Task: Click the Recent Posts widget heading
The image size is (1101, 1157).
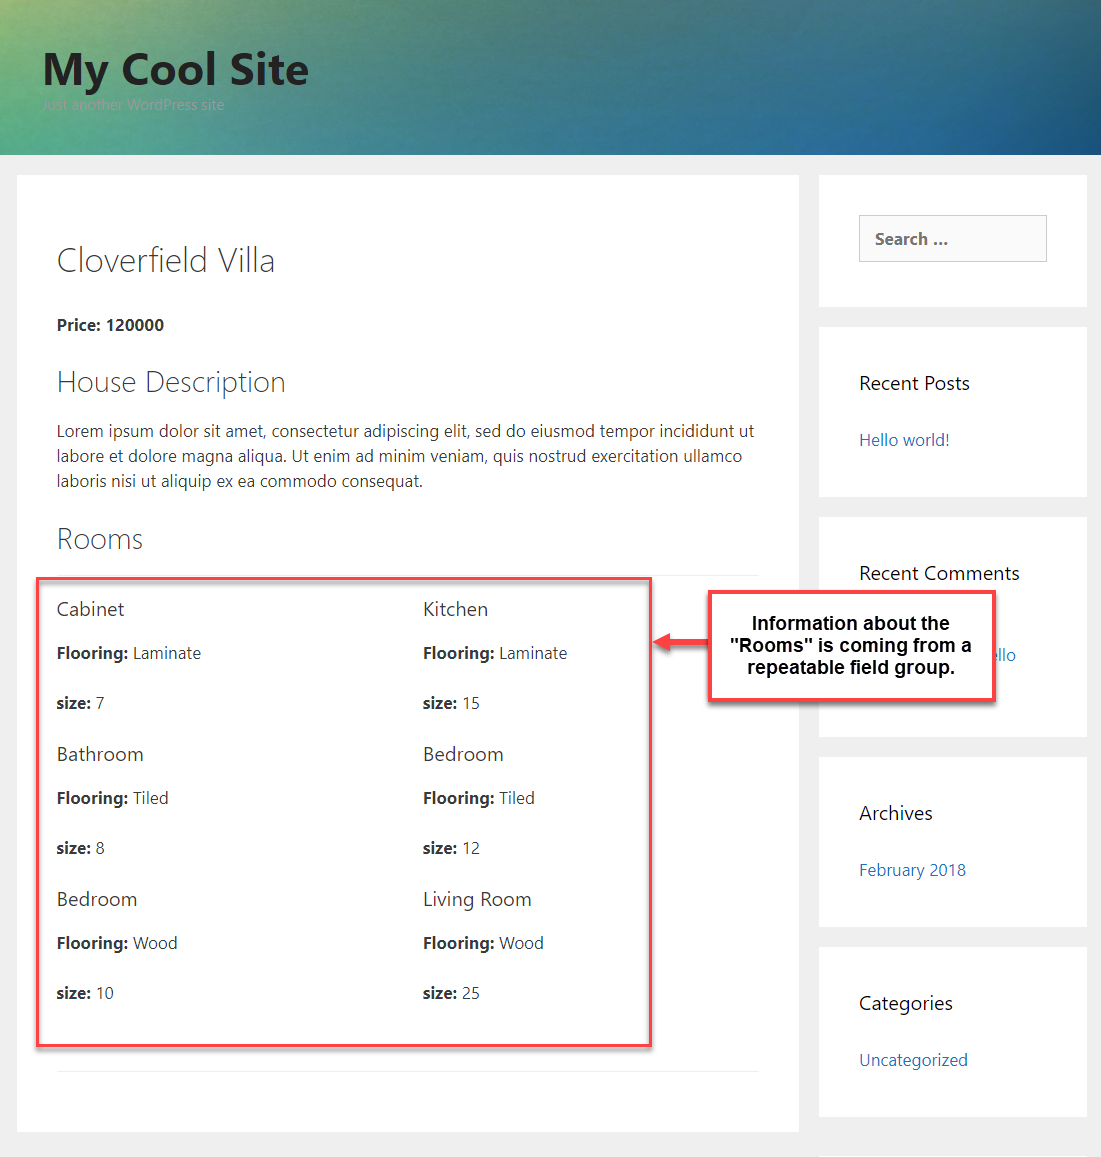Action: click(x=913, y=383)
